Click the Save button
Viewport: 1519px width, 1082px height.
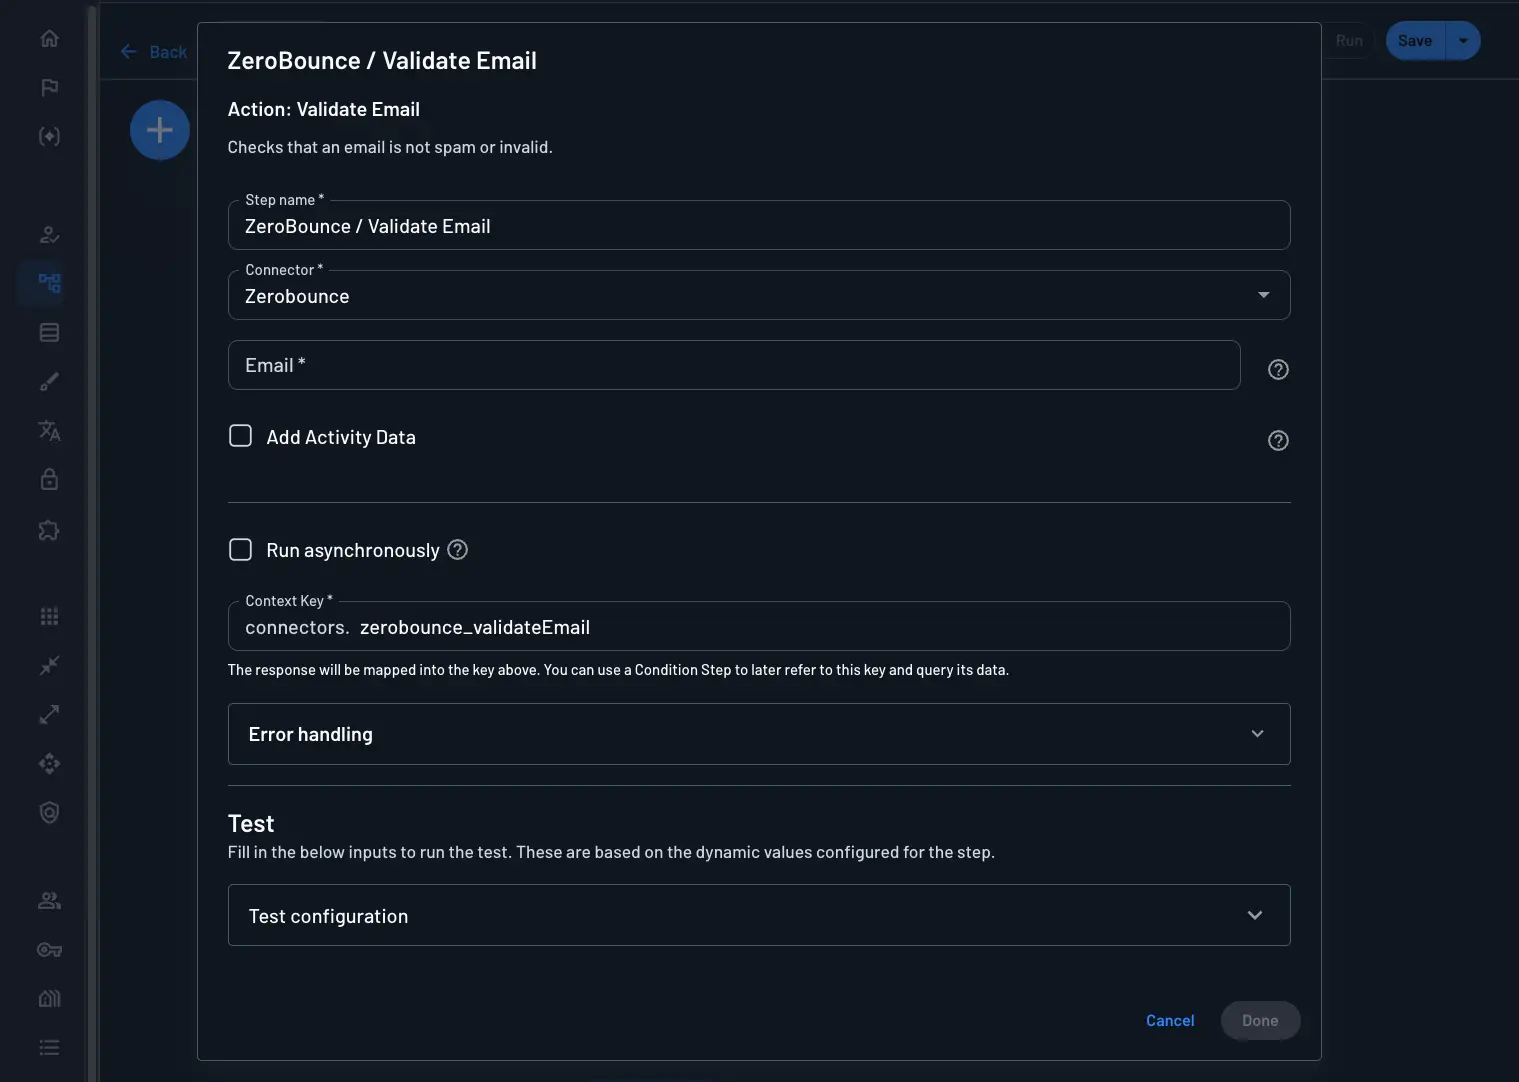point(1415,41)
